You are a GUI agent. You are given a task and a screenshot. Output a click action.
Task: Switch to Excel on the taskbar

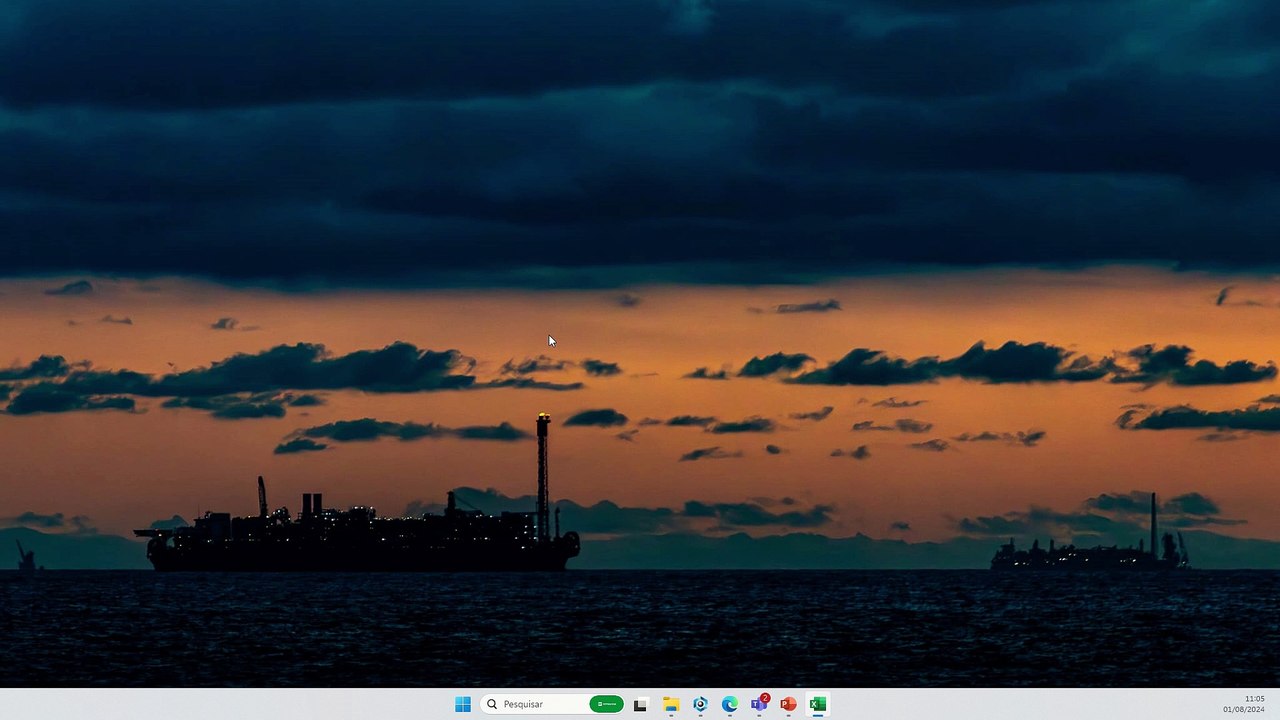[818, 704]
